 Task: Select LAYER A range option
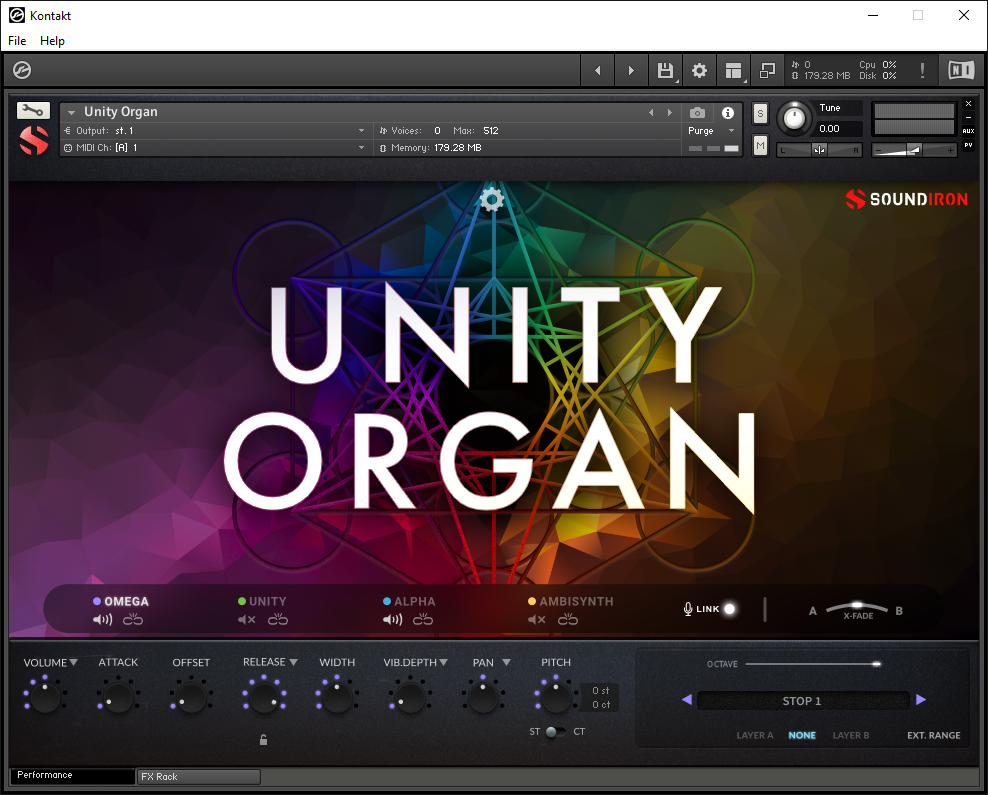click(x=755, y=735)
